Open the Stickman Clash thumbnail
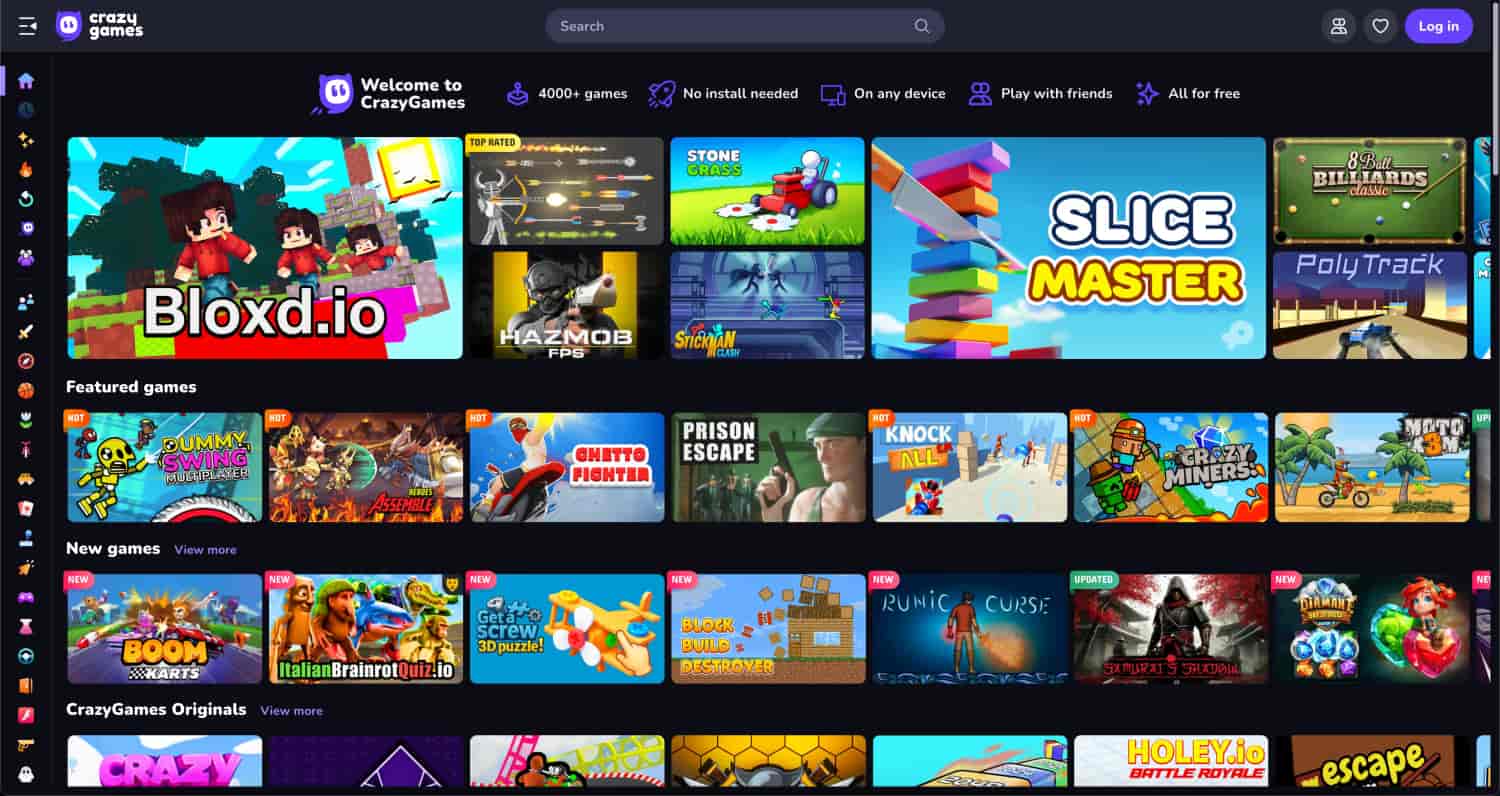Image resolution: width=1500 pixels, height=796 pixels. [x=767, y=305]
